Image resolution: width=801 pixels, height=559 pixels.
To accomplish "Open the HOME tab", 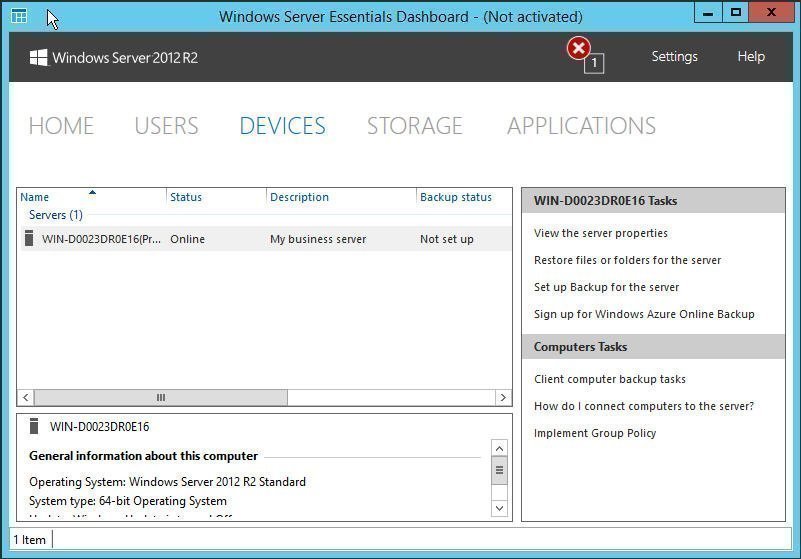I will [61, 126].
